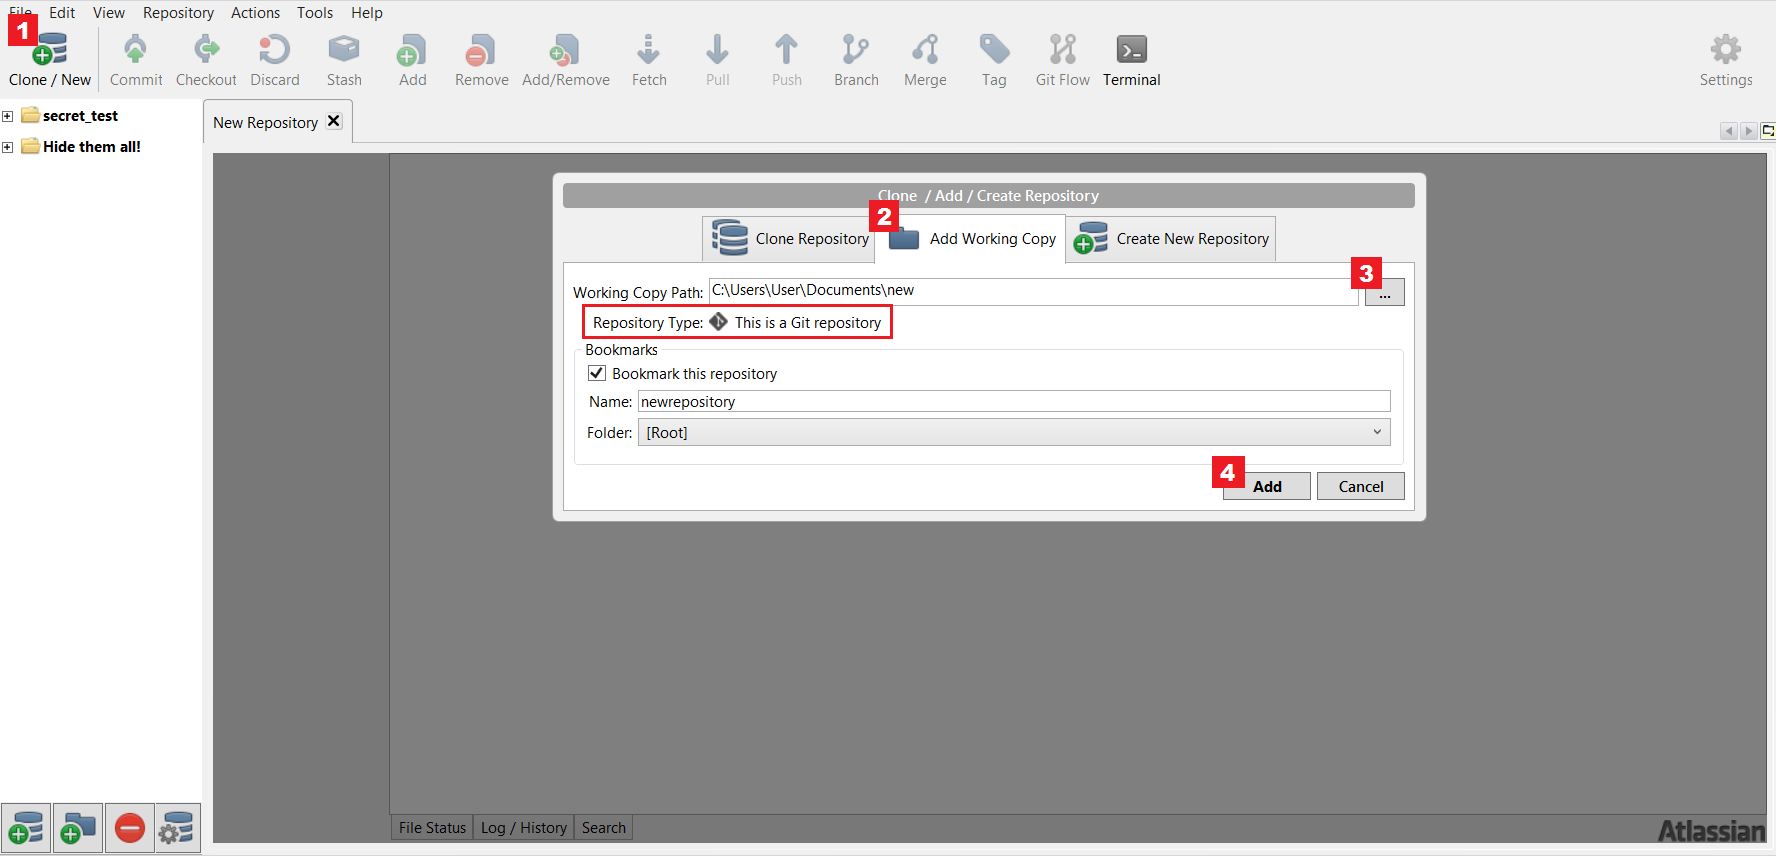Switch to Clone Repository tab
The image size is (1776, 856).
click(789, 239)
